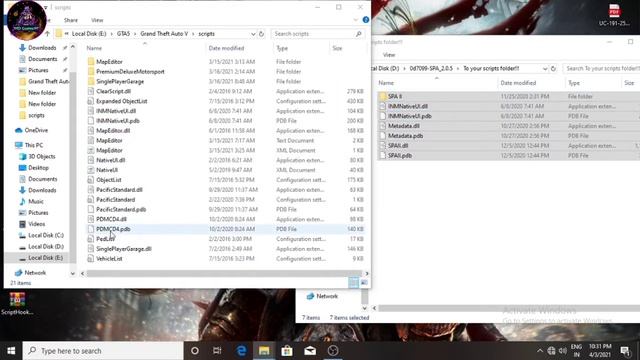The height and width of the screenshot is (360, 640).
Task: Open Local Disk (C:) in navigation pane
Action: point(46,235)
